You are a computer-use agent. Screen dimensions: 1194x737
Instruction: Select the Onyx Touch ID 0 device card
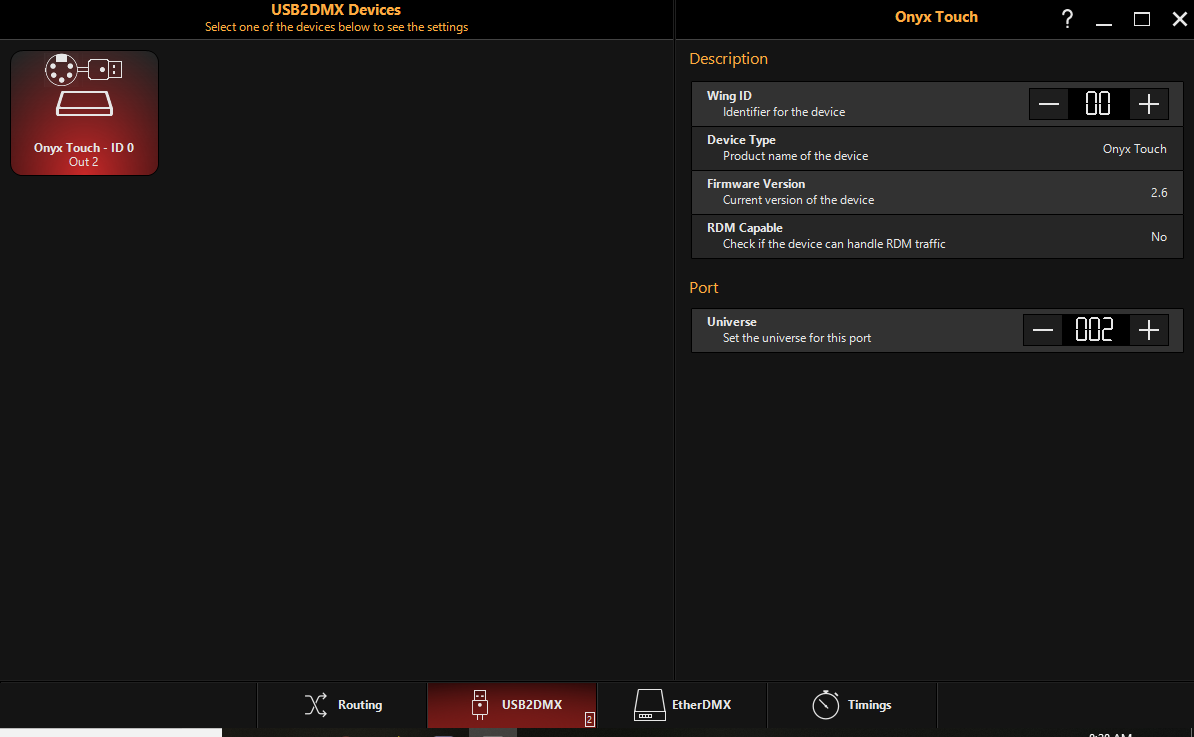point(85,113)
